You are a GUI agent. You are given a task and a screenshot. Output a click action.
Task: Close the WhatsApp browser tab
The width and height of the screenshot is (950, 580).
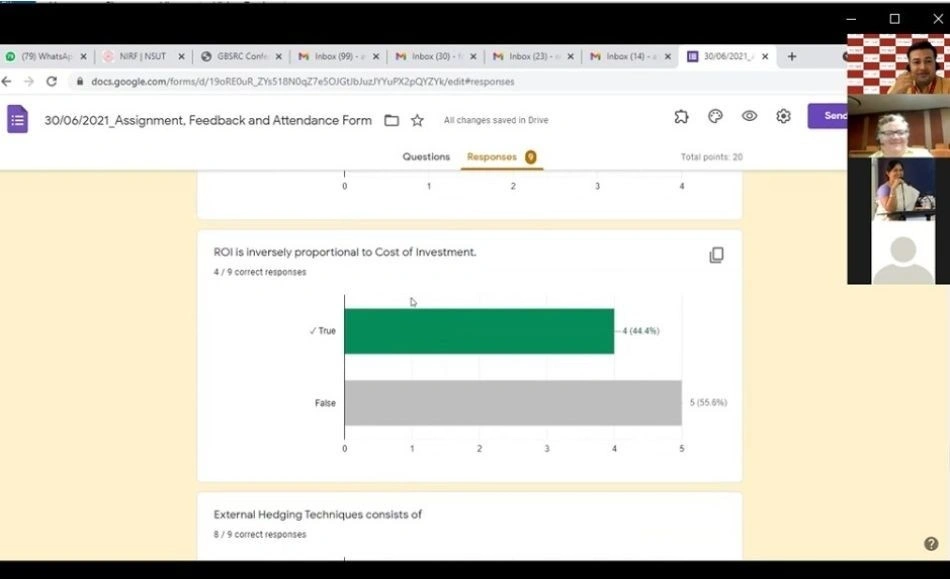(84, 56)
